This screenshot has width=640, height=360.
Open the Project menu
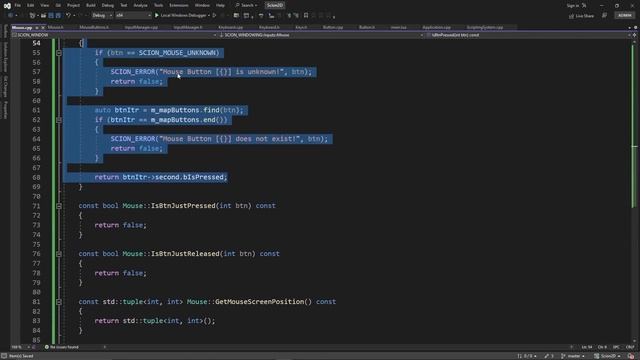[73, 5]
